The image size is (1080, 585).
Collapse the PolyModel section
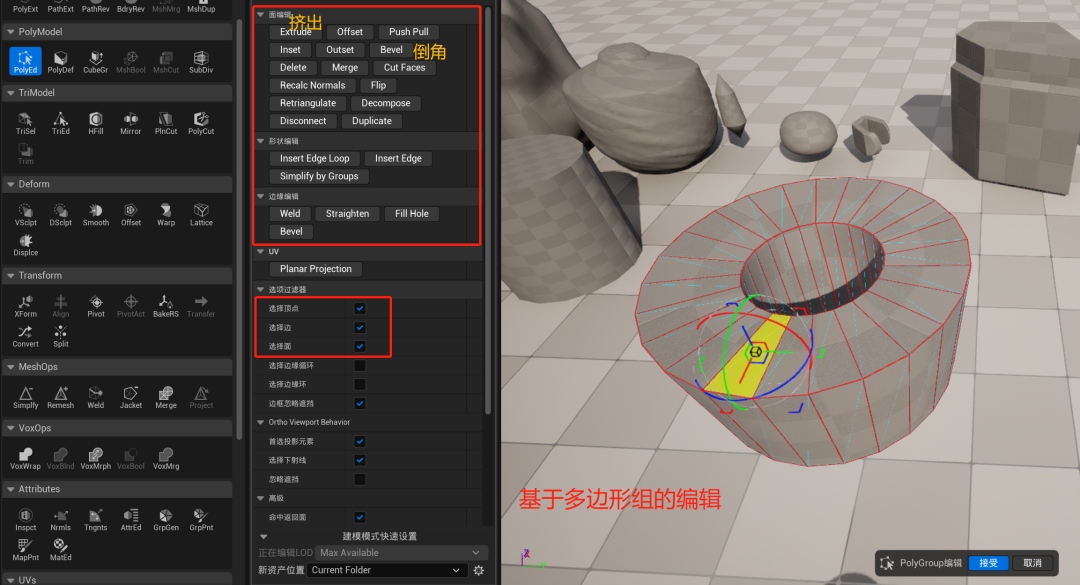(10, 32)
